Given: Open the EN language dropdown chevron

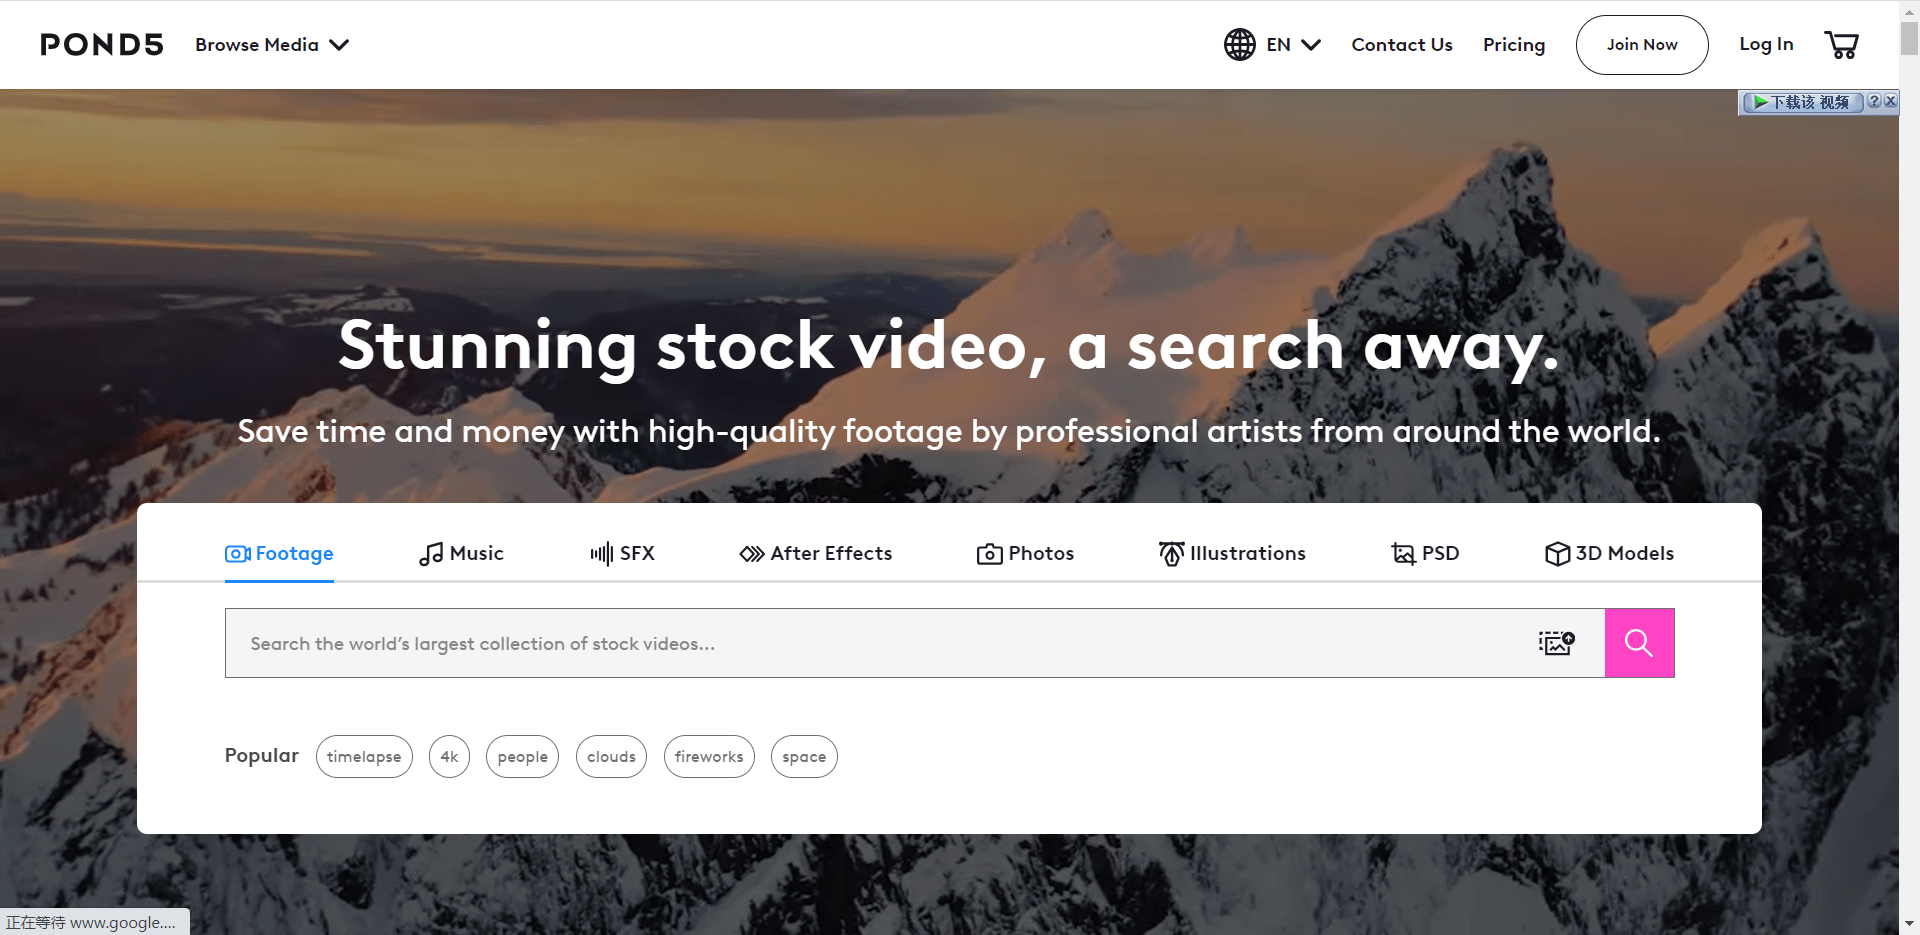Looking at the screenshot, I should pos(1311,44).
